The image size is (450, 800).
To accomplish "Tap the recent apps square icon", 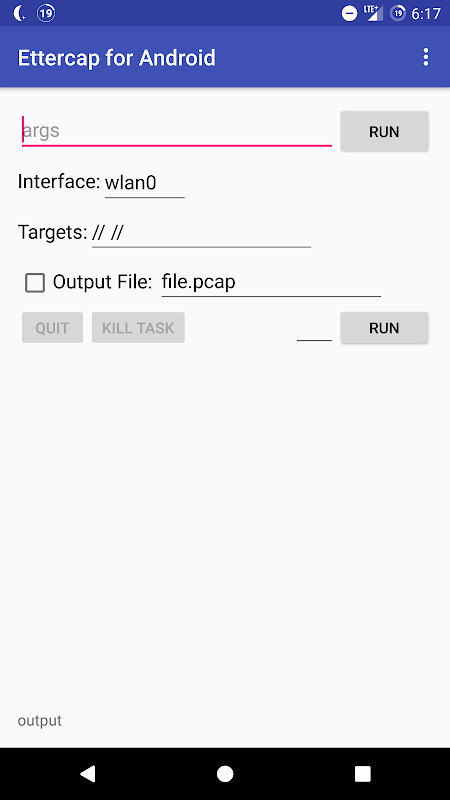I will point(363,773).
